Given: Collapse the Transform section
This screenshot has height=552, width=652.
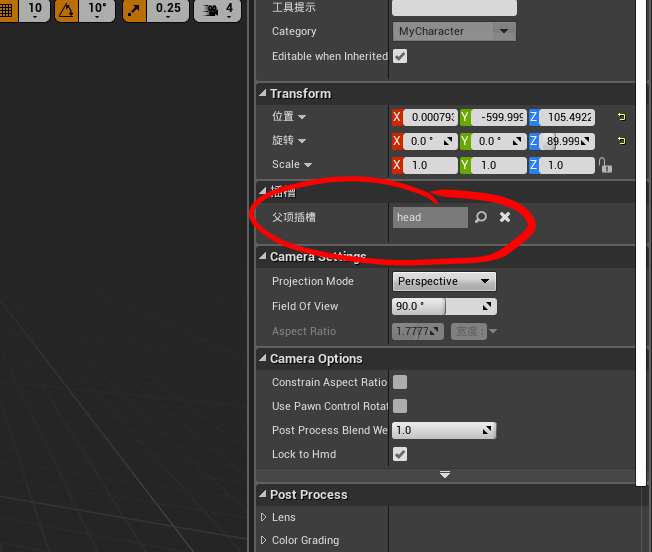Looking at the screenshot, I should point(263,93).
